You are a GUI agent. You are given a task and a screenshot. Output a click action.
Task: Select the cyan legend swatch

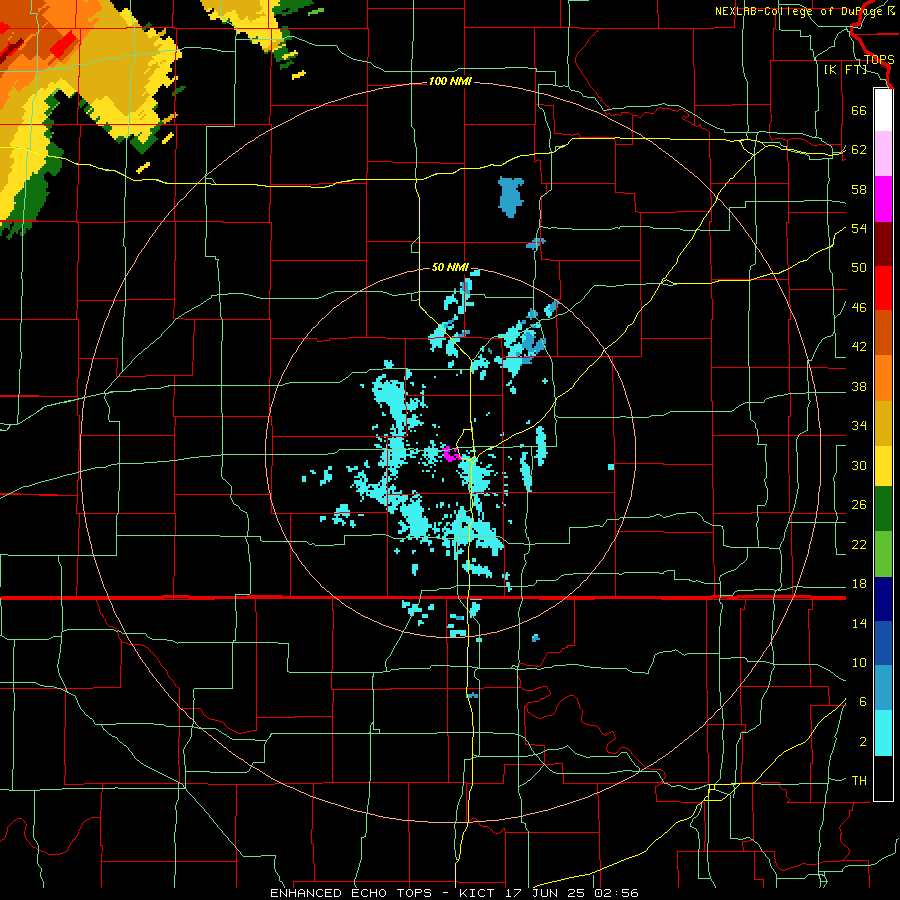pyautogui.click(x=883, y=733)
